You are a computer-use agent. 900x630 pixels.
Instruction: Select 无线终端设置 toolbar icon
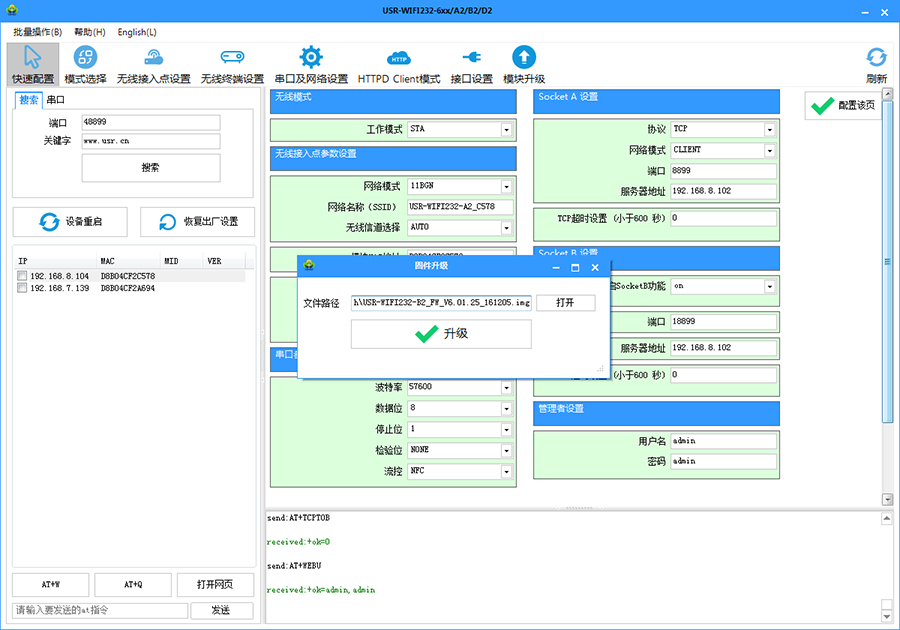(232, 57)
